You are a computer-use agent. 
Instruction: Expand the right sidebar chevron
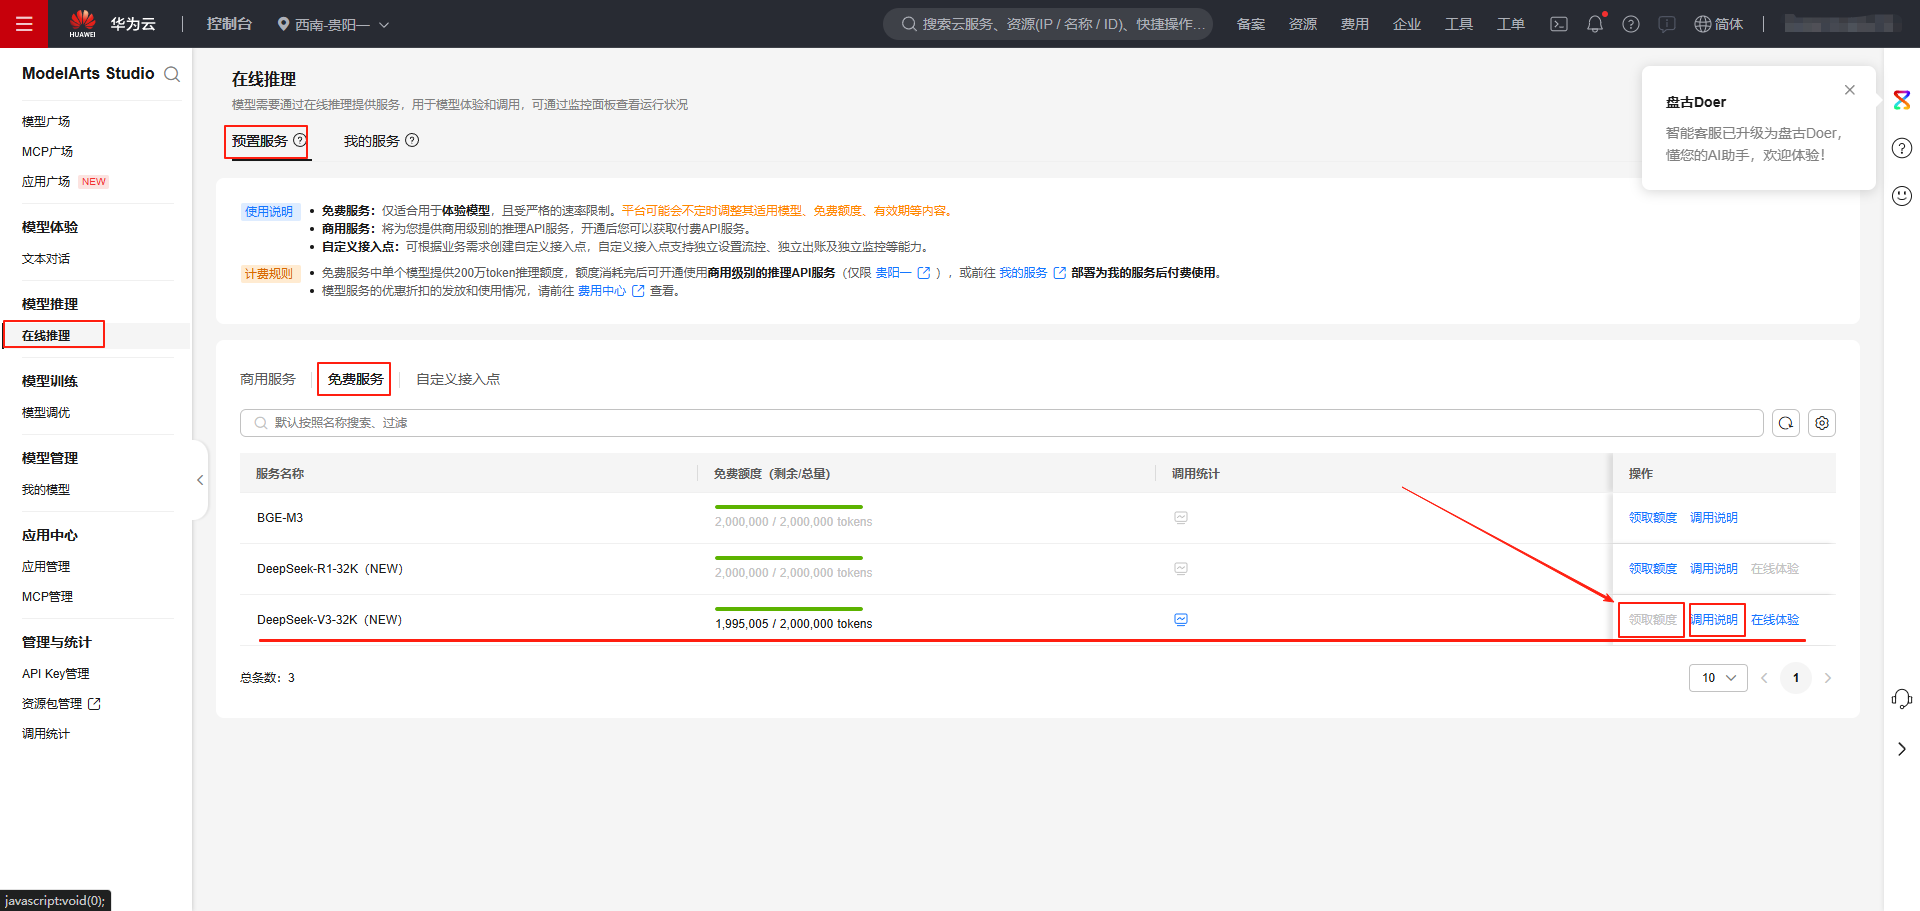coord(1902,749)
